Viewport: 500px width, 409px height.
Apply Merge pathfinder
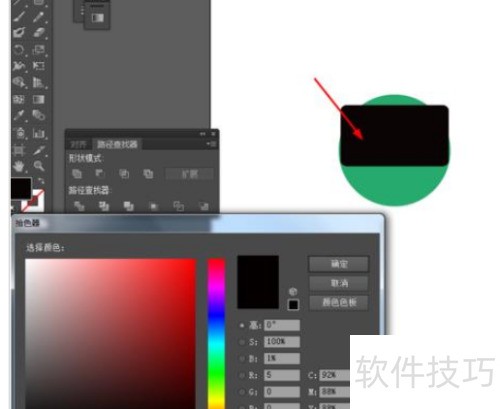click(129, 206)
